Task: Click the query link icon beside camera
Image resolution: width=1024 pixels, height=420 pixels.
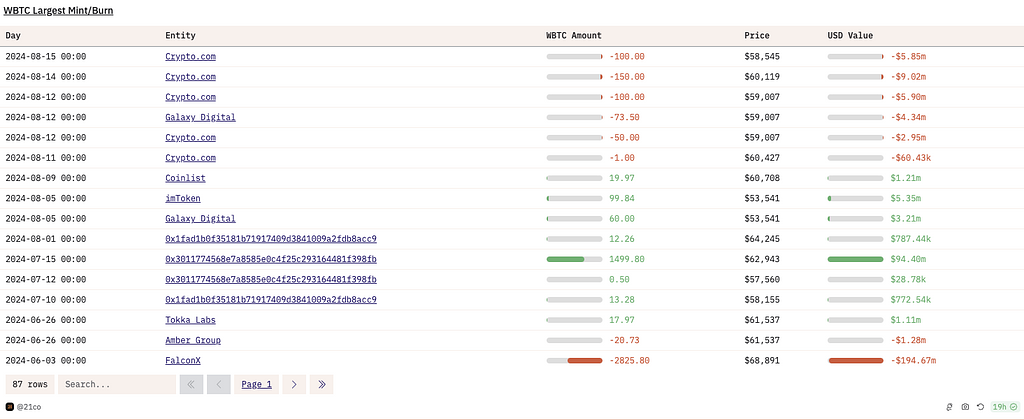Action: pos(949,407)
